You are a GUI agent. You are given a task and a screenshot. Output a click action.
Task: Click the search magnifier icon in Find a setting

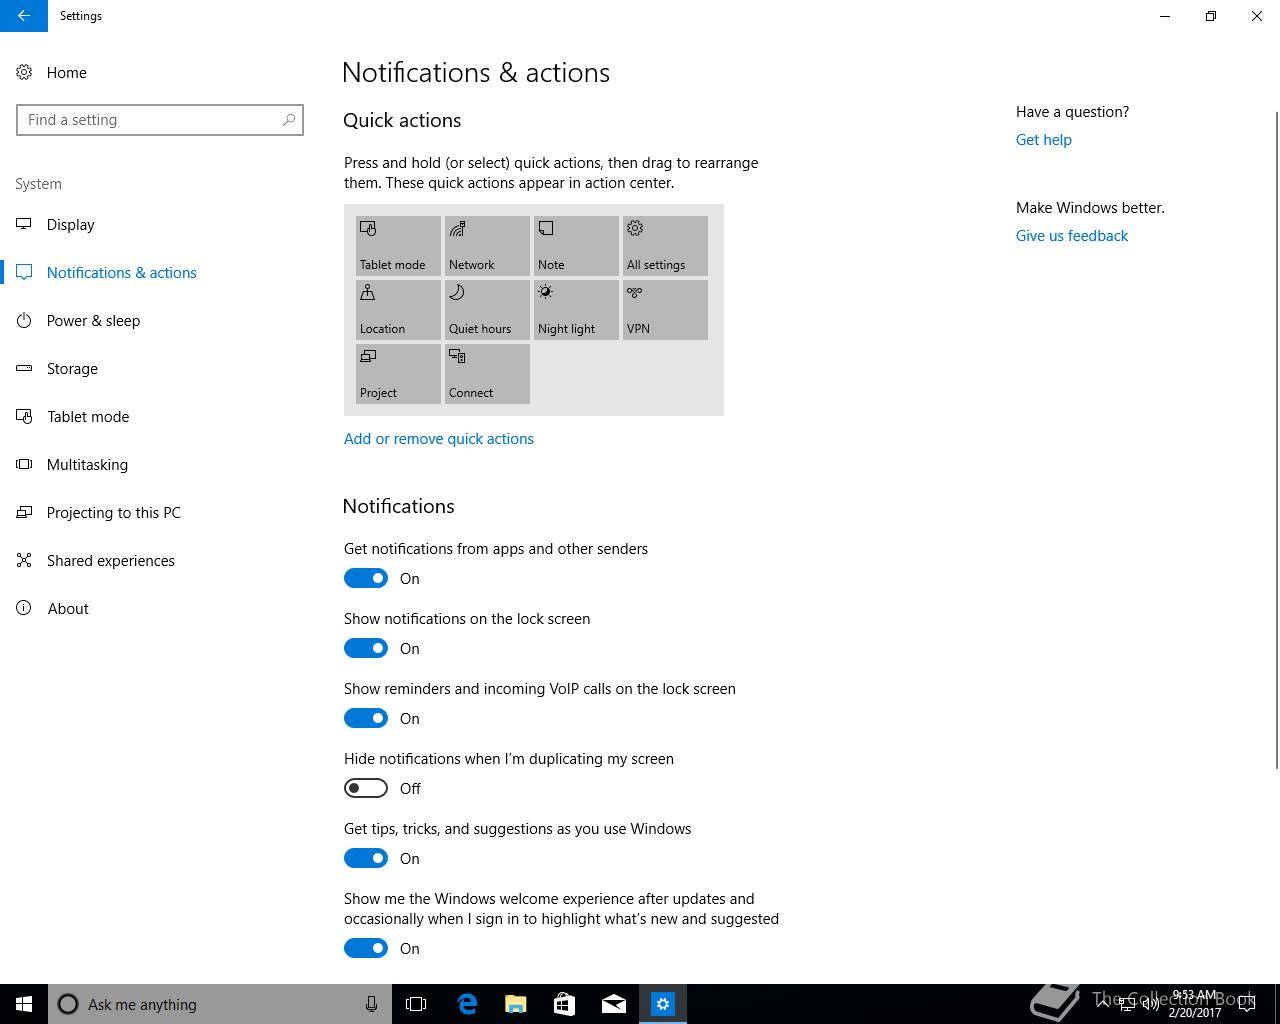coord(289,120)
